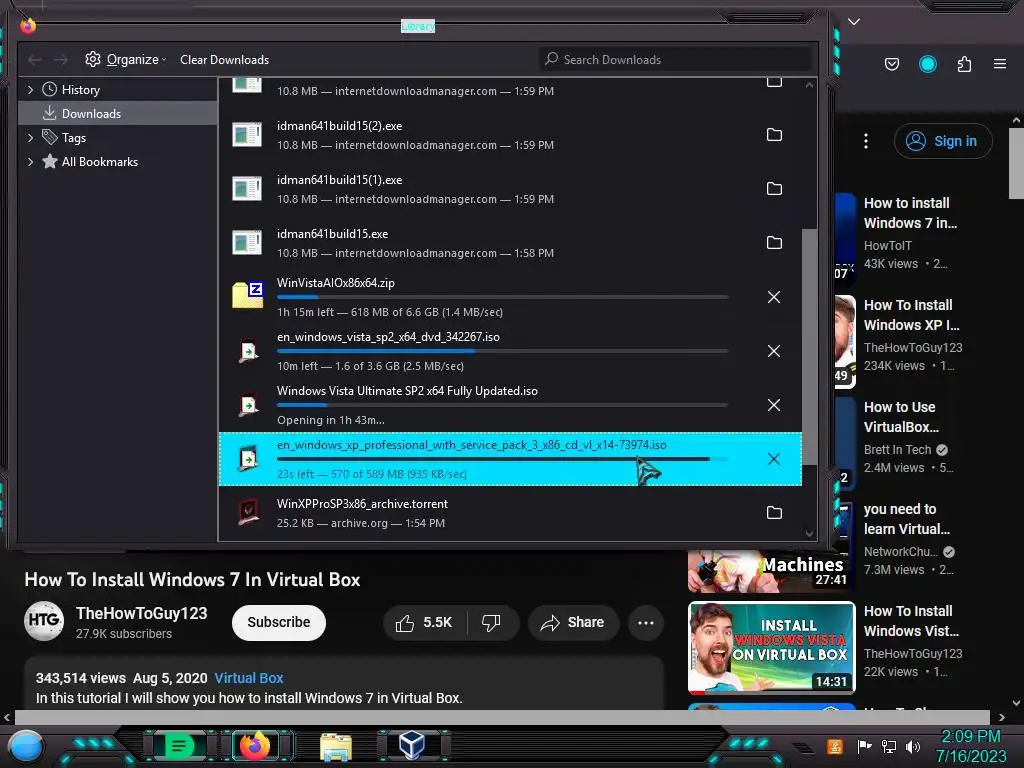Click volume speaker tray icon
Screen dimensions: 1024x768
[x=912, y=746]
